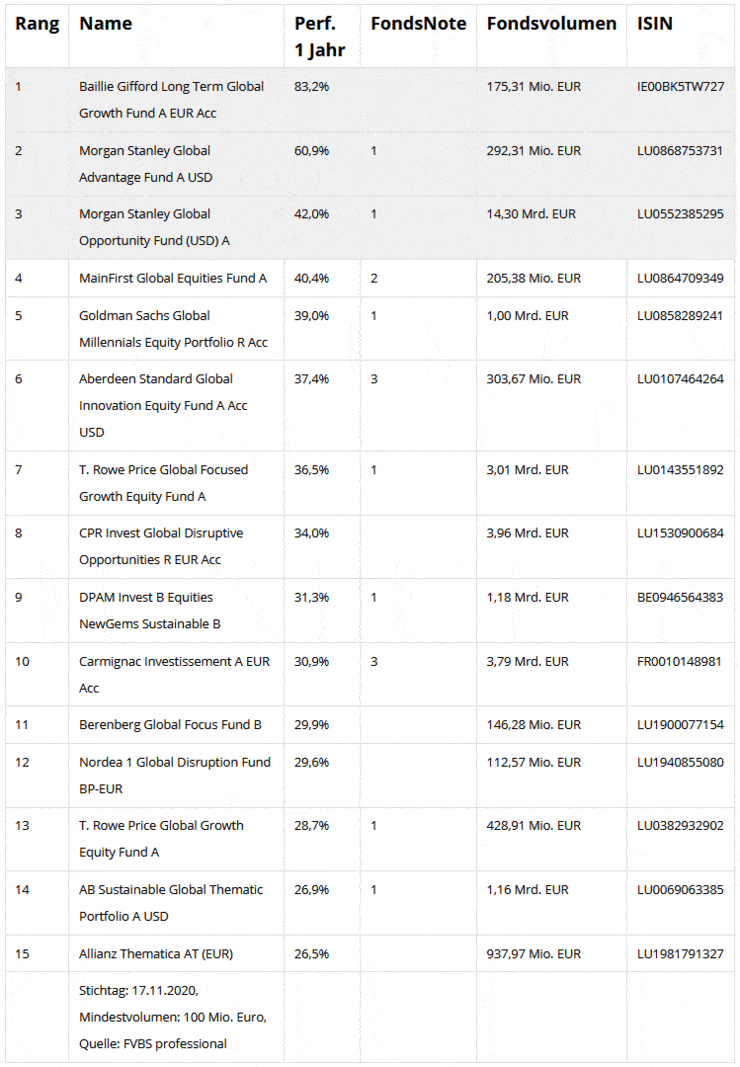
Task: Open Aberdeen Standard Global Innovation Equity Fund
Action: click(x=163, y=405)
